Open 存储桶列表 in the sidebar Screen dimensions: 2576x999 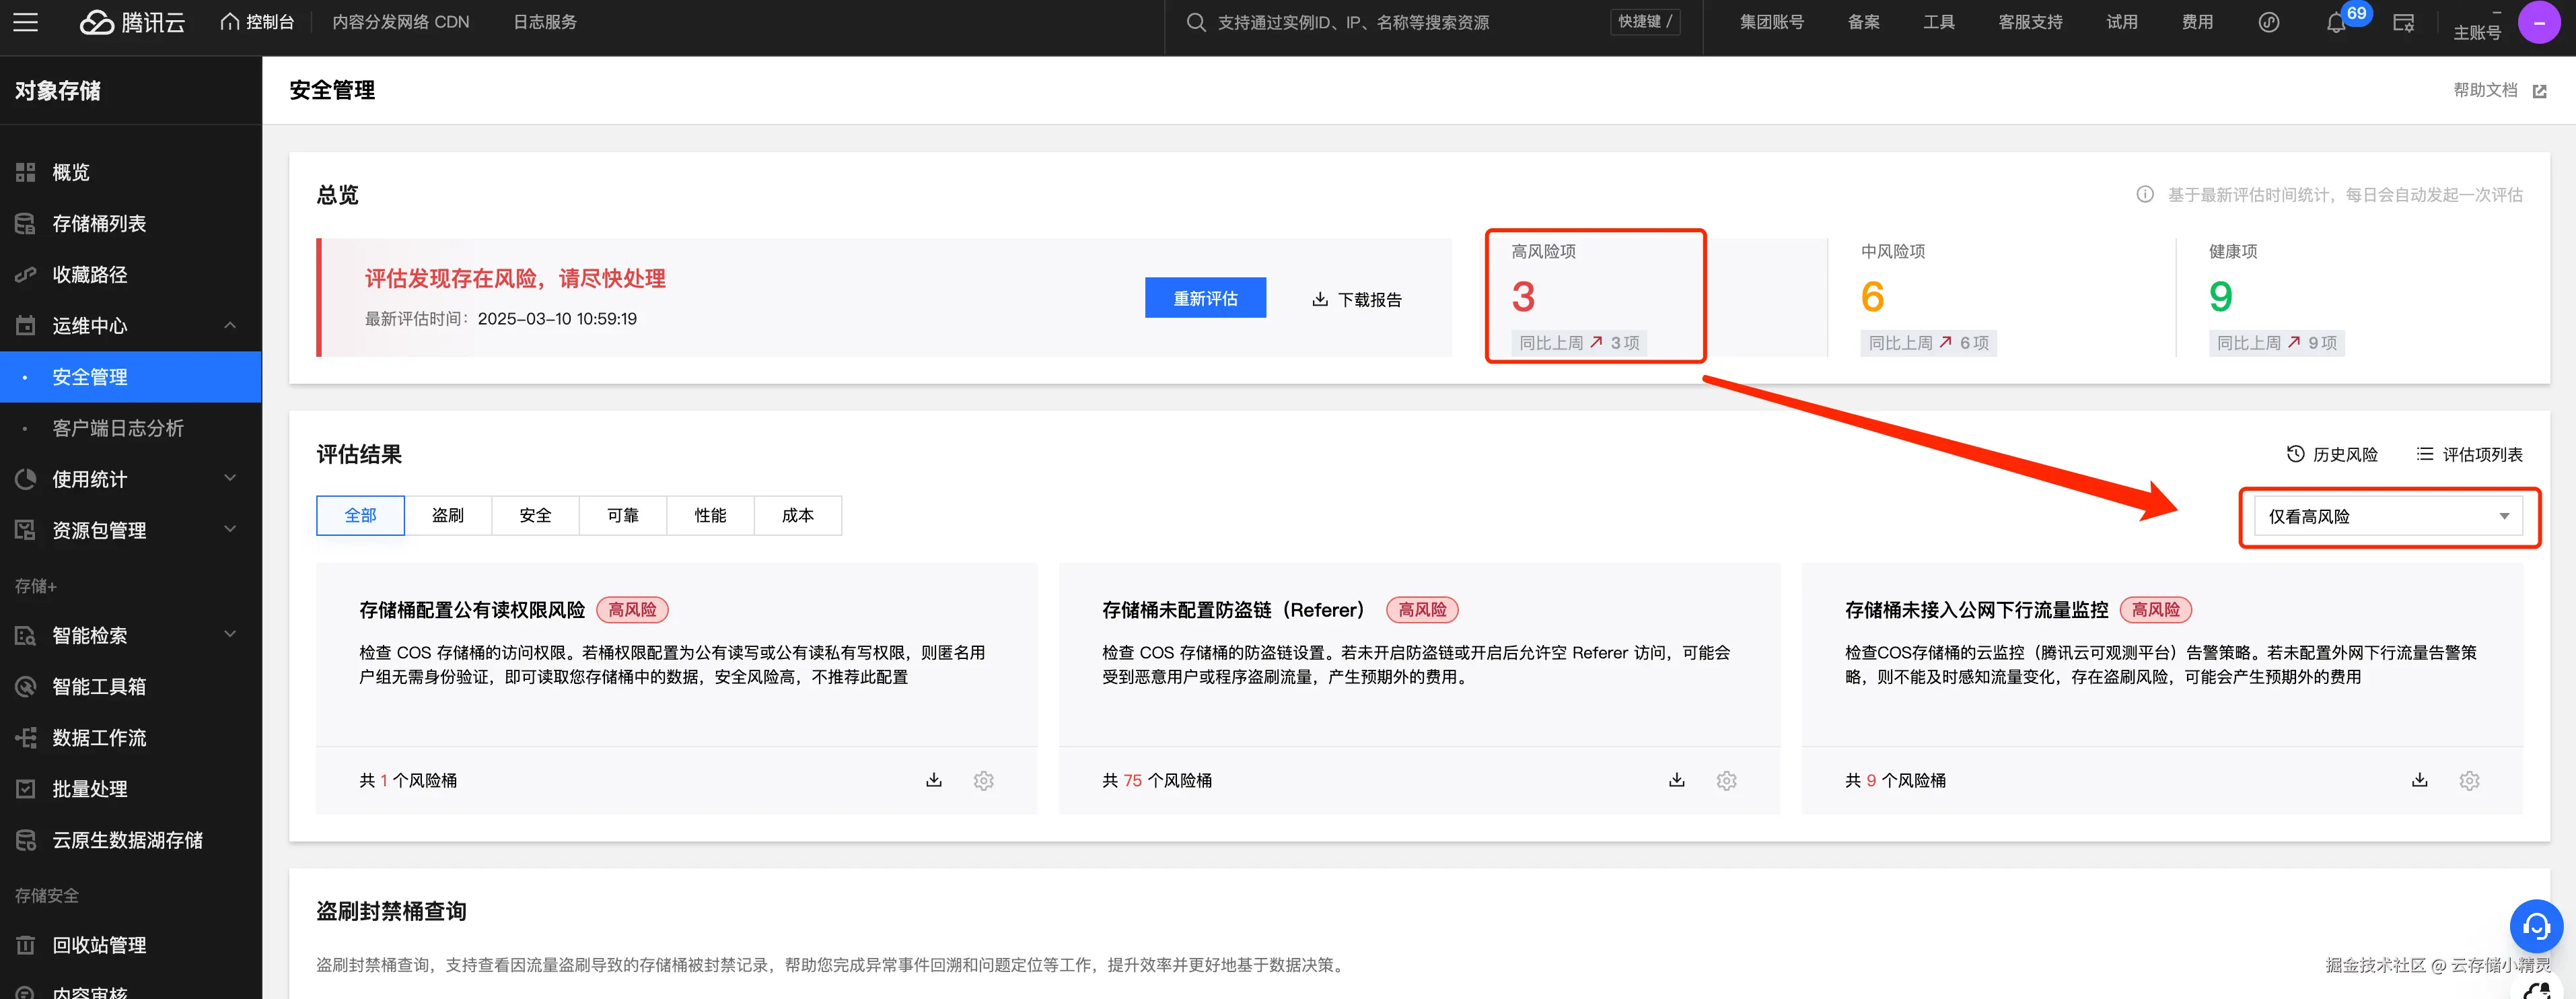pos(99,224)
